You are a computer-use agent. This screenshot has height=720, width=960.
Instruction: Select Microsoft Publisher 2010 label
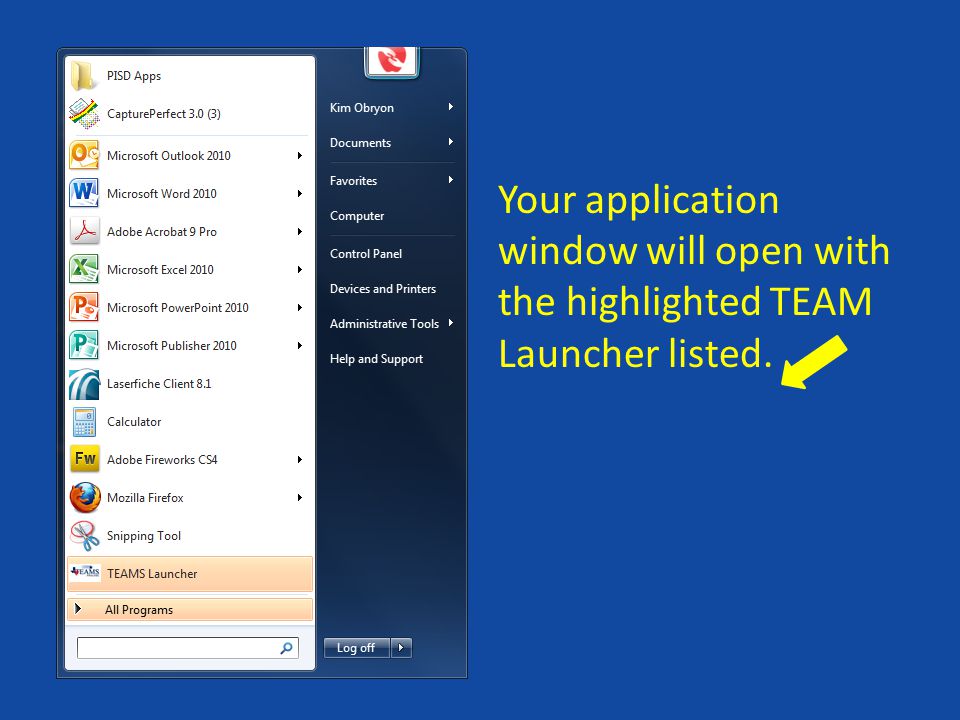(x=171, y=346)
